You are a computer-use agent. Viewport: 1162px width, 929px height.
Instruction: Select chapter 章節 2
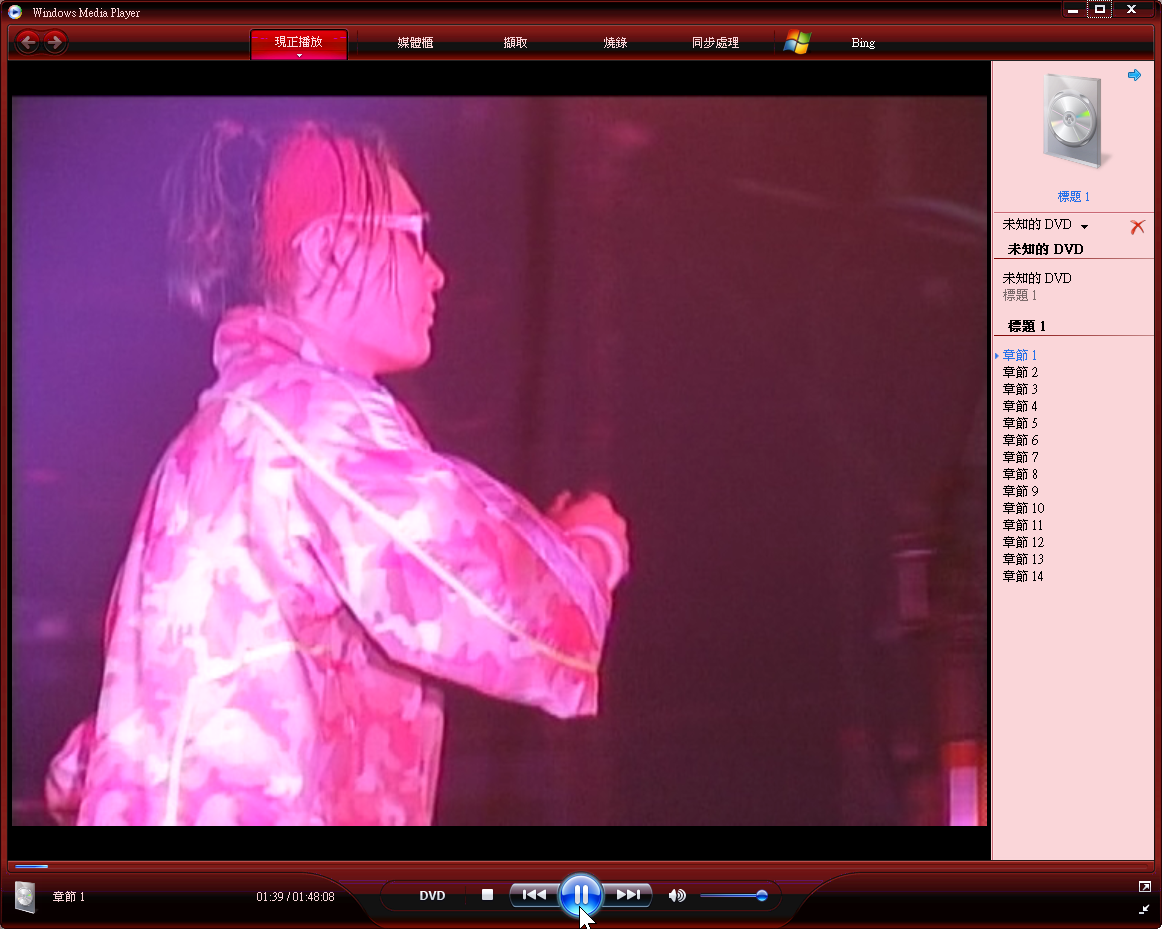1020,372
